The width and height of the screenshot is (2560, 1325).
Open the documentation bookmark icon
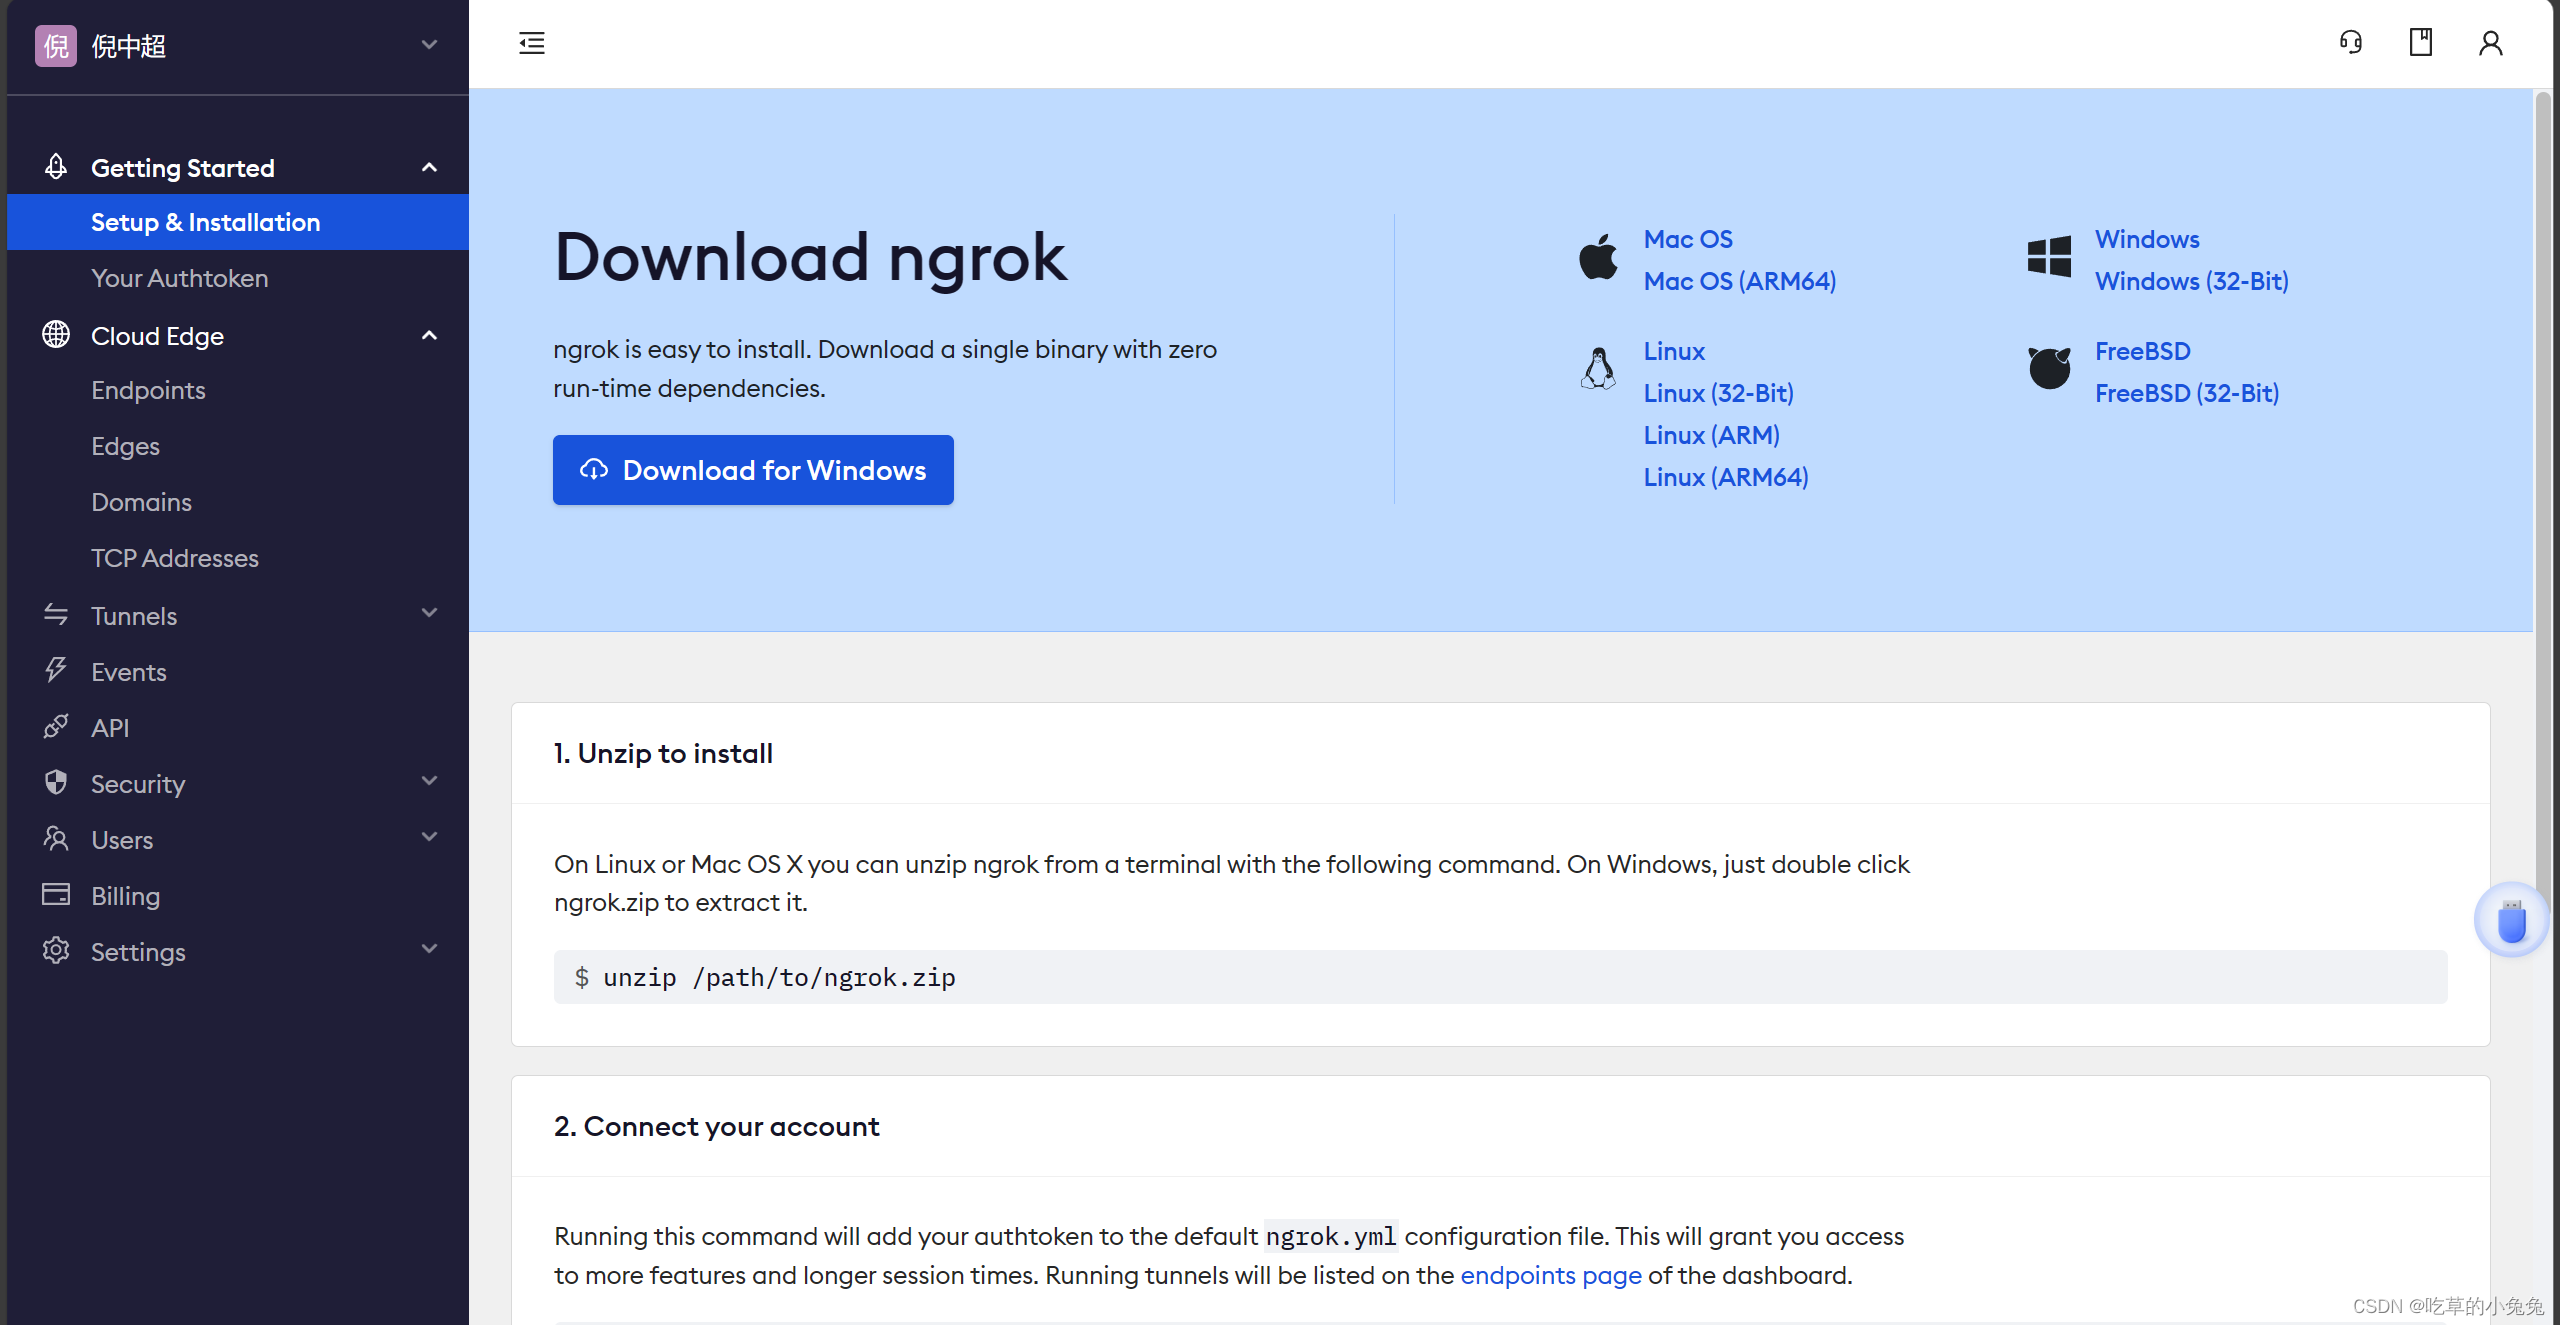click(x=2420, y=42)
